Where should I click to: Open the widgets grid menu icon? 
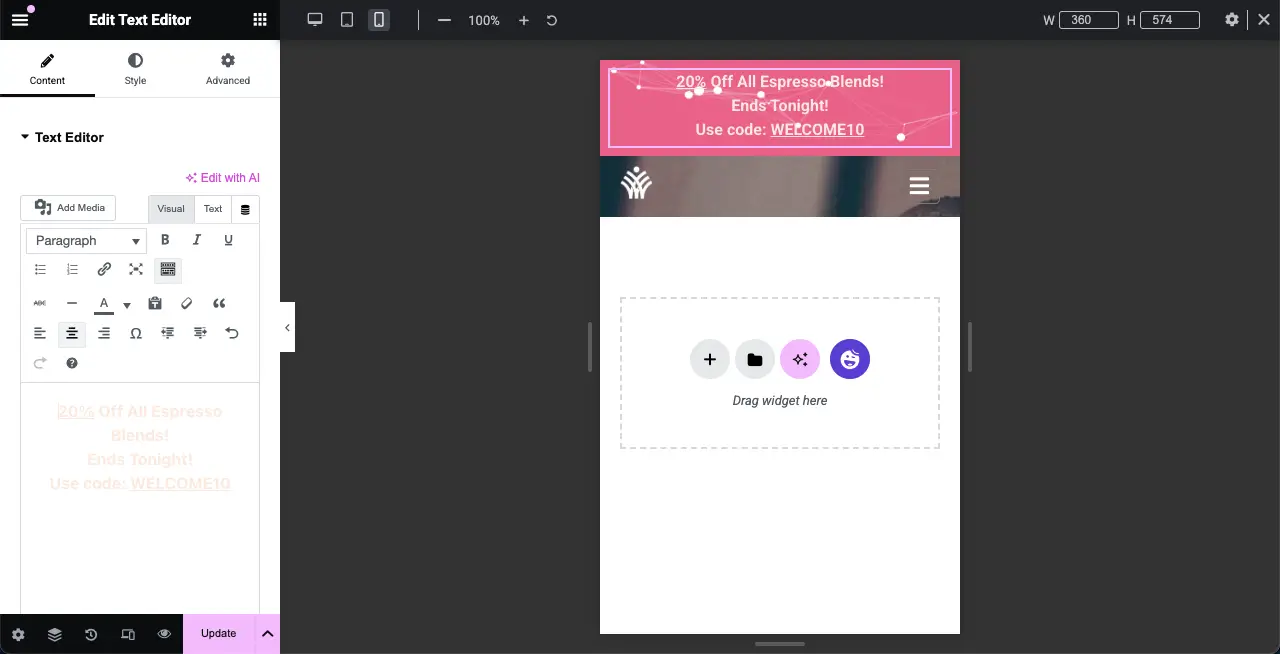pyautogui.click(x=260, y=20)
